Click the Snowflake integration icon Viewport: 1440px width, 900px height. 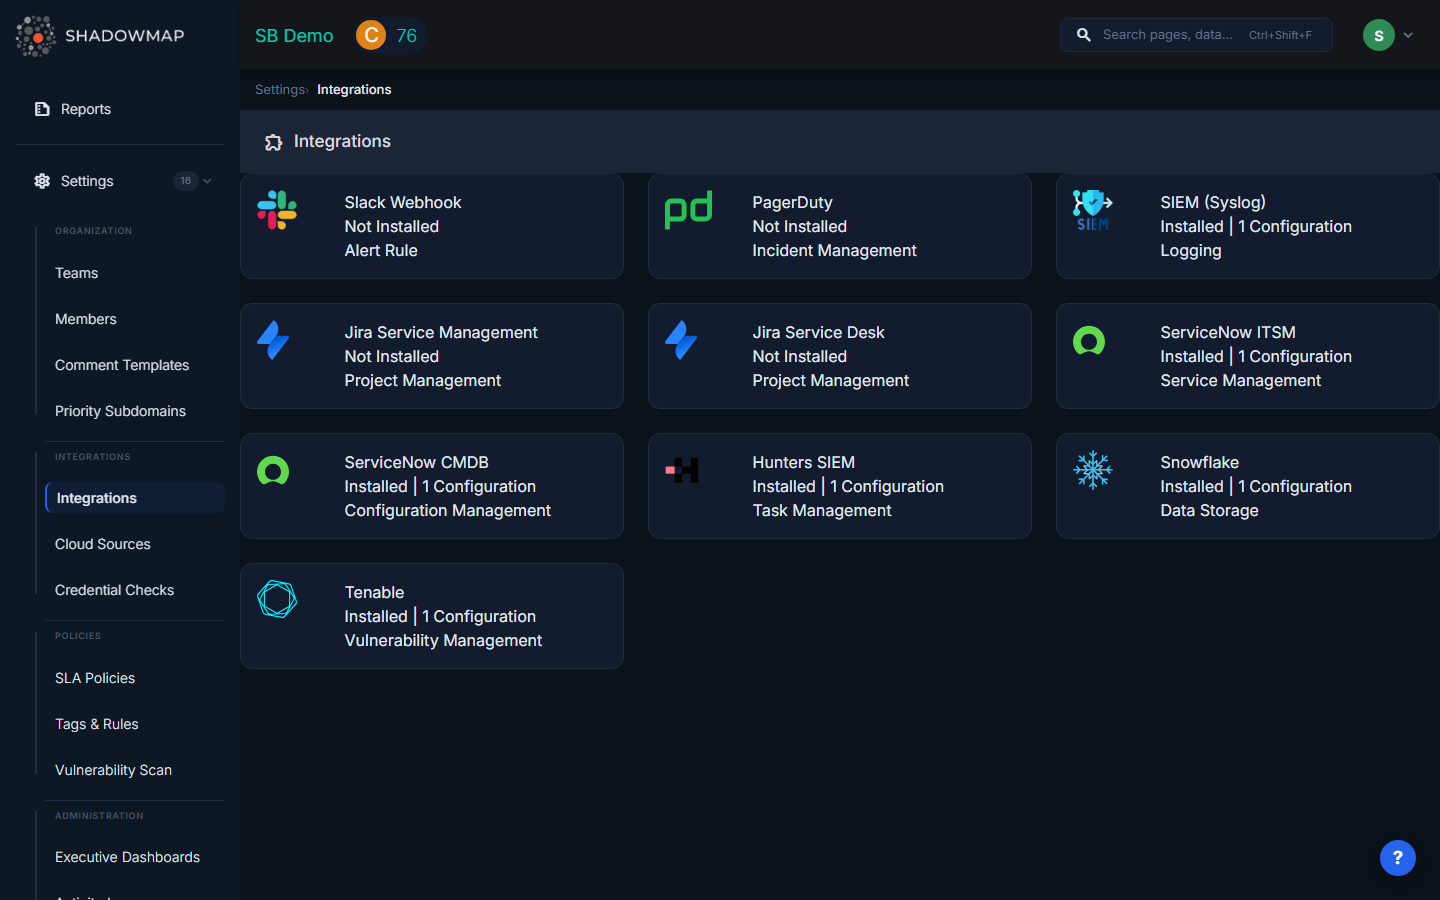pos(1093,470)
